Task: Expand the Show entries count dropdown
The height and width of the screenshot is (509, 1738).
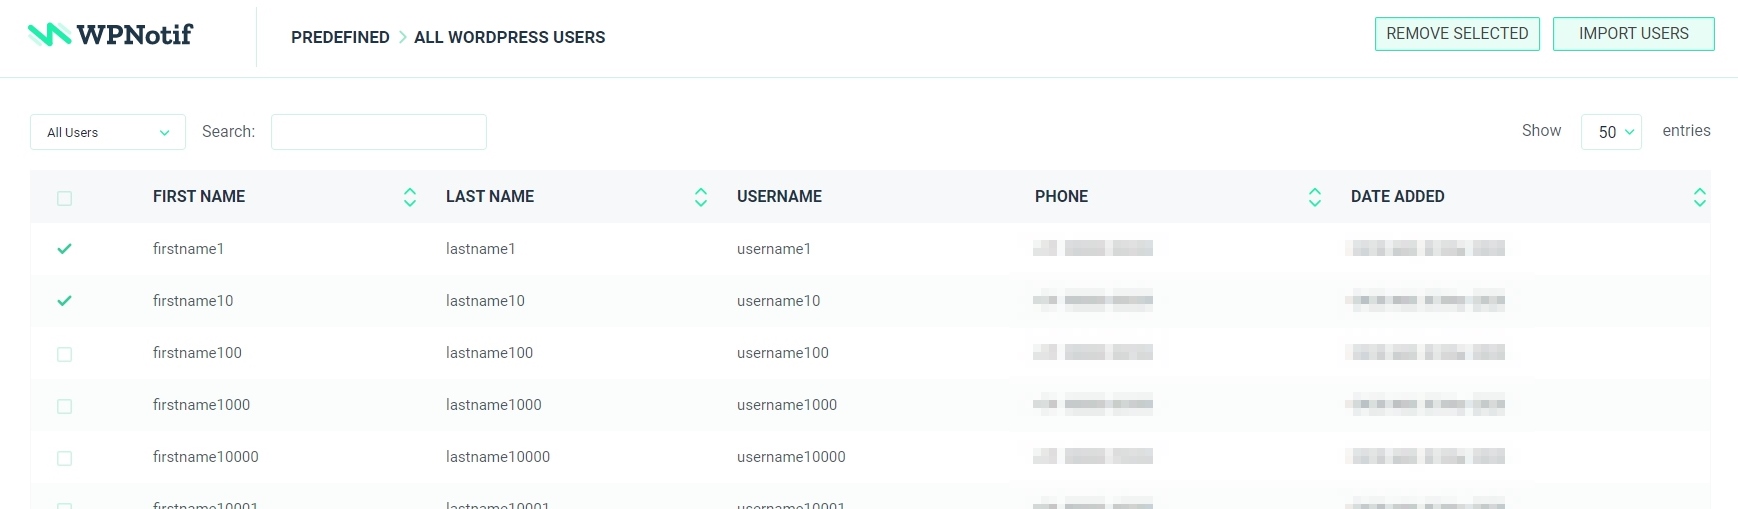Action: (1611, 132)
